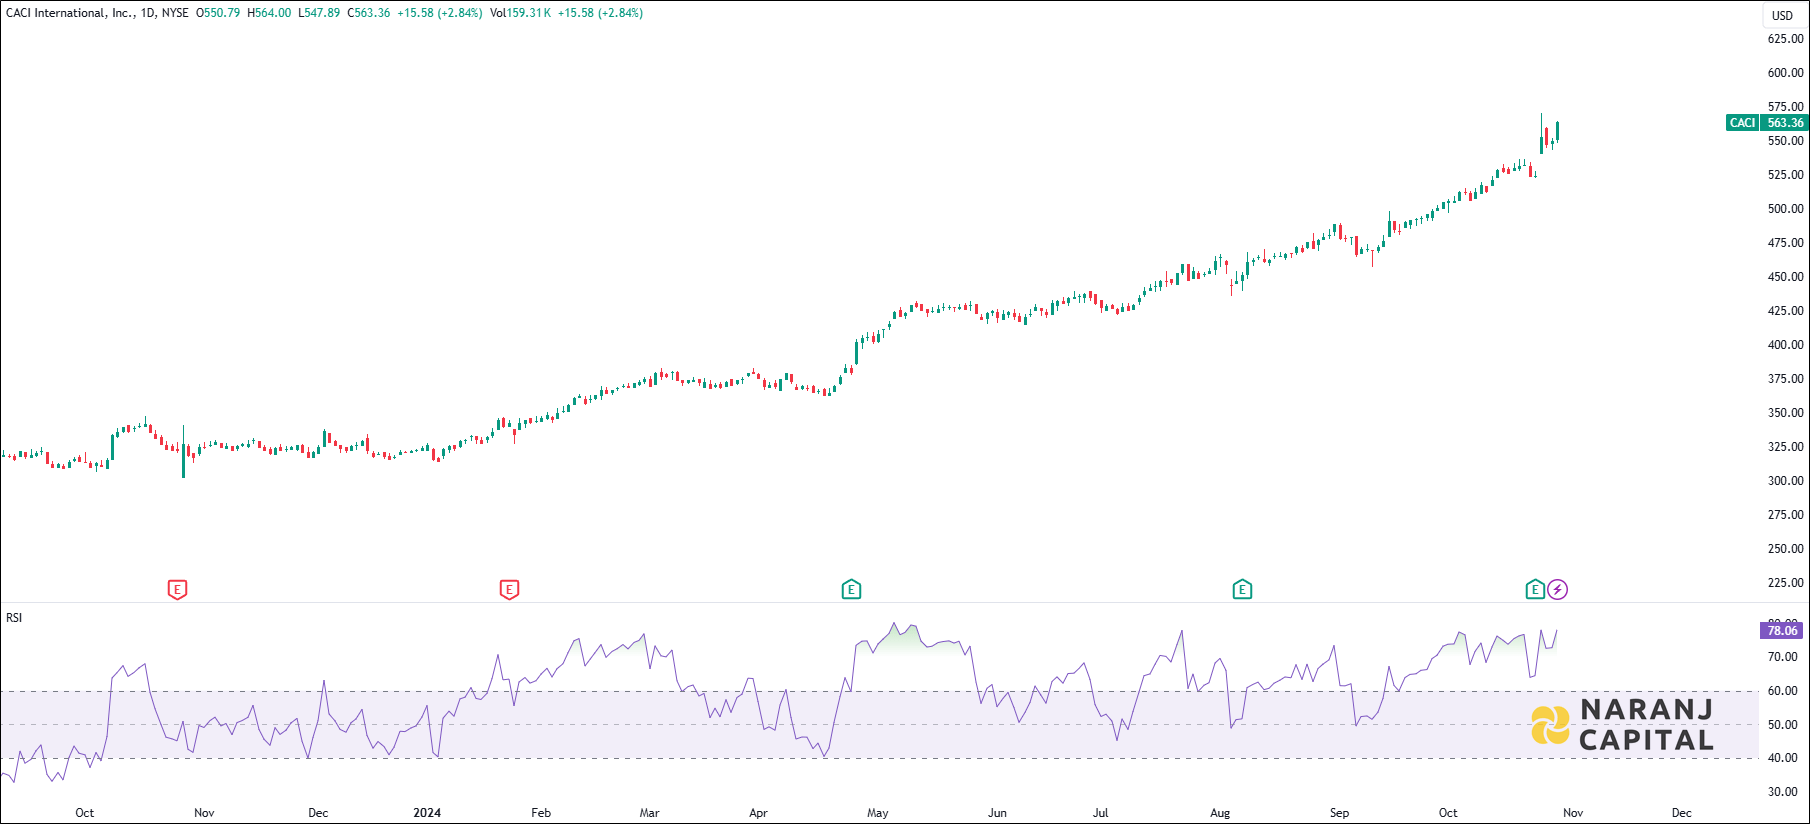Open the green earnings marker dated late April

(851, 590)
